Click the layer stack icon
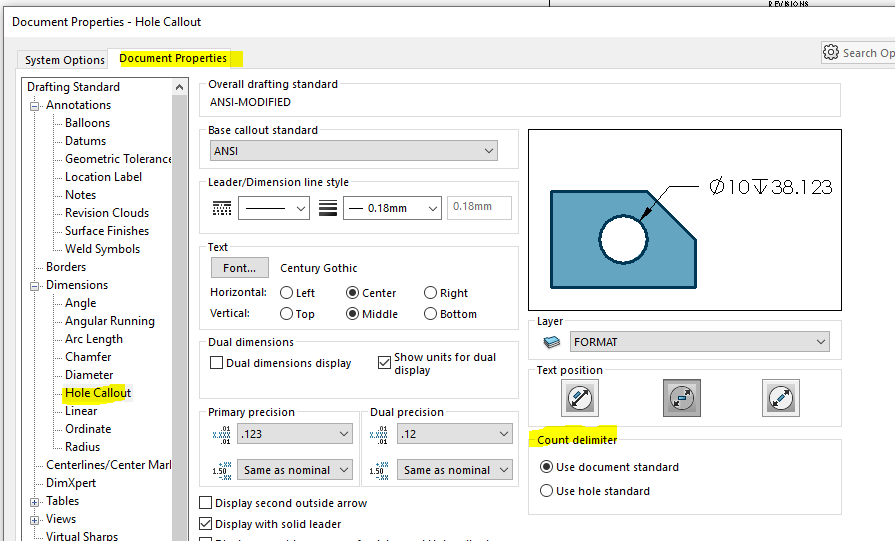The width and height of the screenshot is (895, 541). 551,342
